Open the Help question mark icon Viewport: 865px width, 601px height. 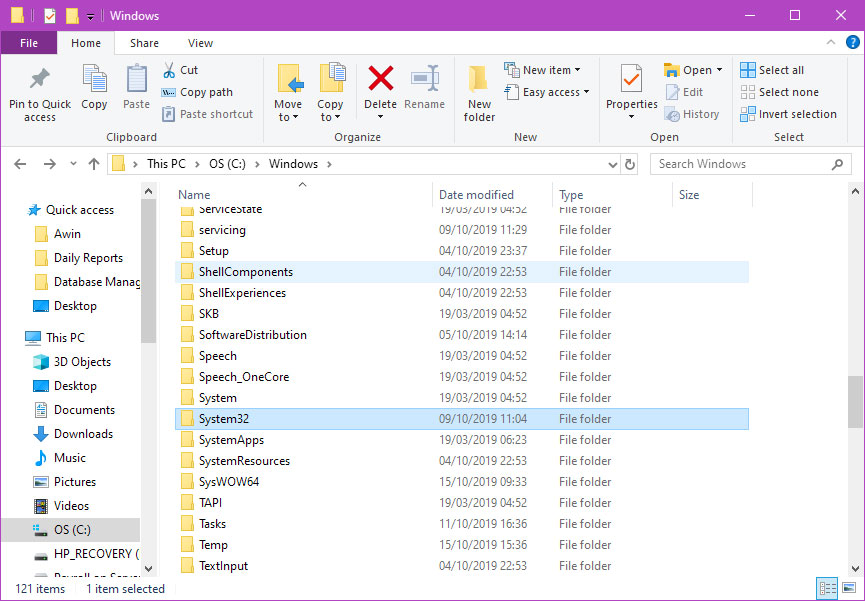(852, 42)
